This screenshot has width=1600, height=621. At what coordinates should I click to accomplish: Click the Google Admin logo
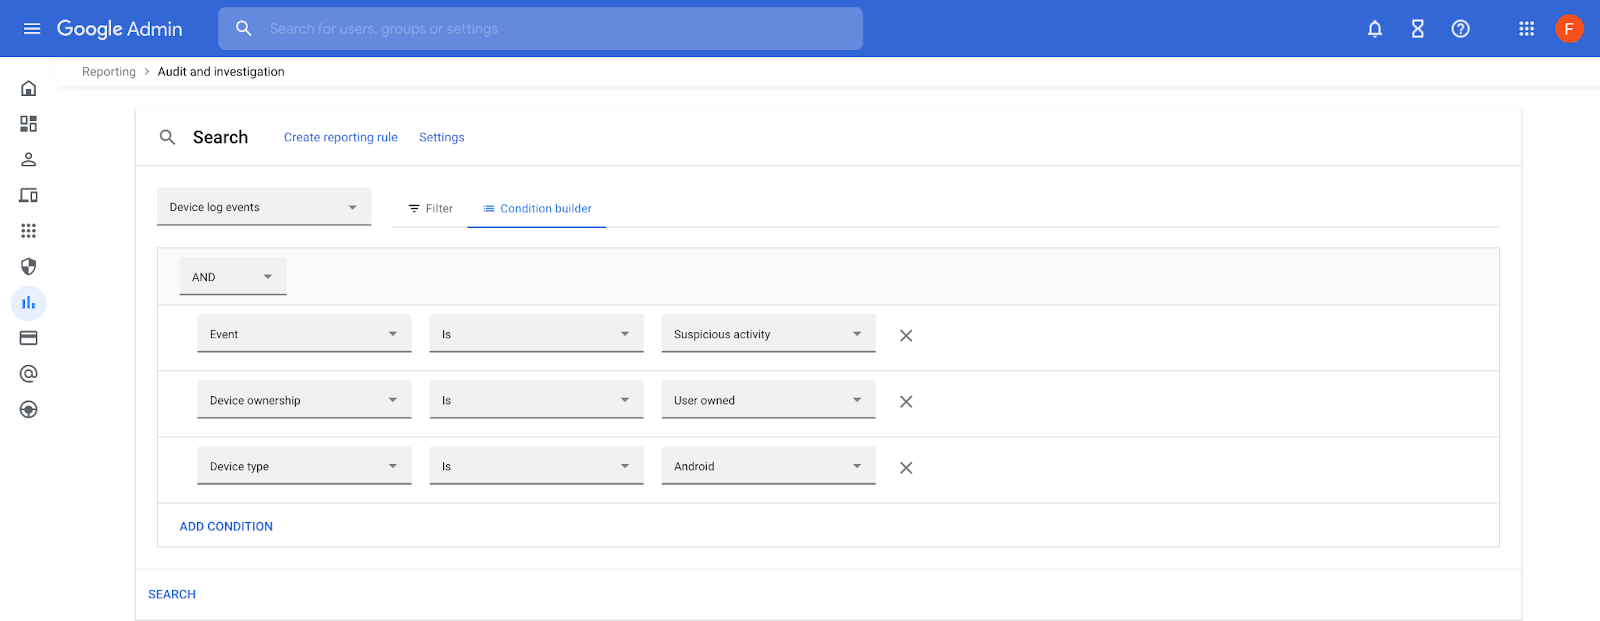[119, 29]
